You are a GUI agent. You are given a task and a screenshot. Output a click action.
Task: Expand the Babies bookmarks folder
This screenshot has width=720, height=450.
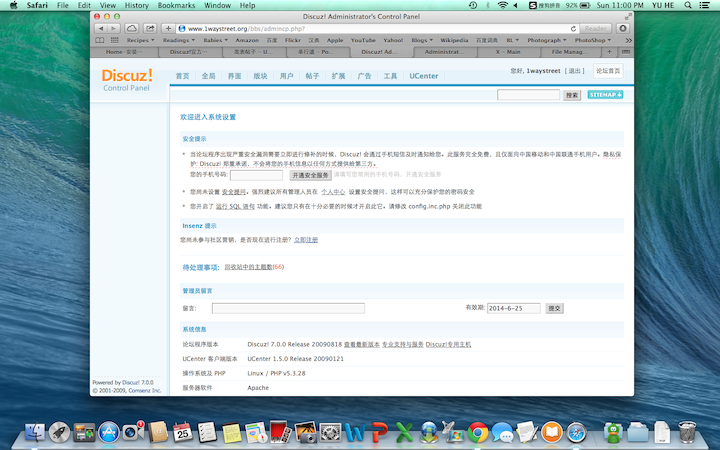click(x=215, y=40)
